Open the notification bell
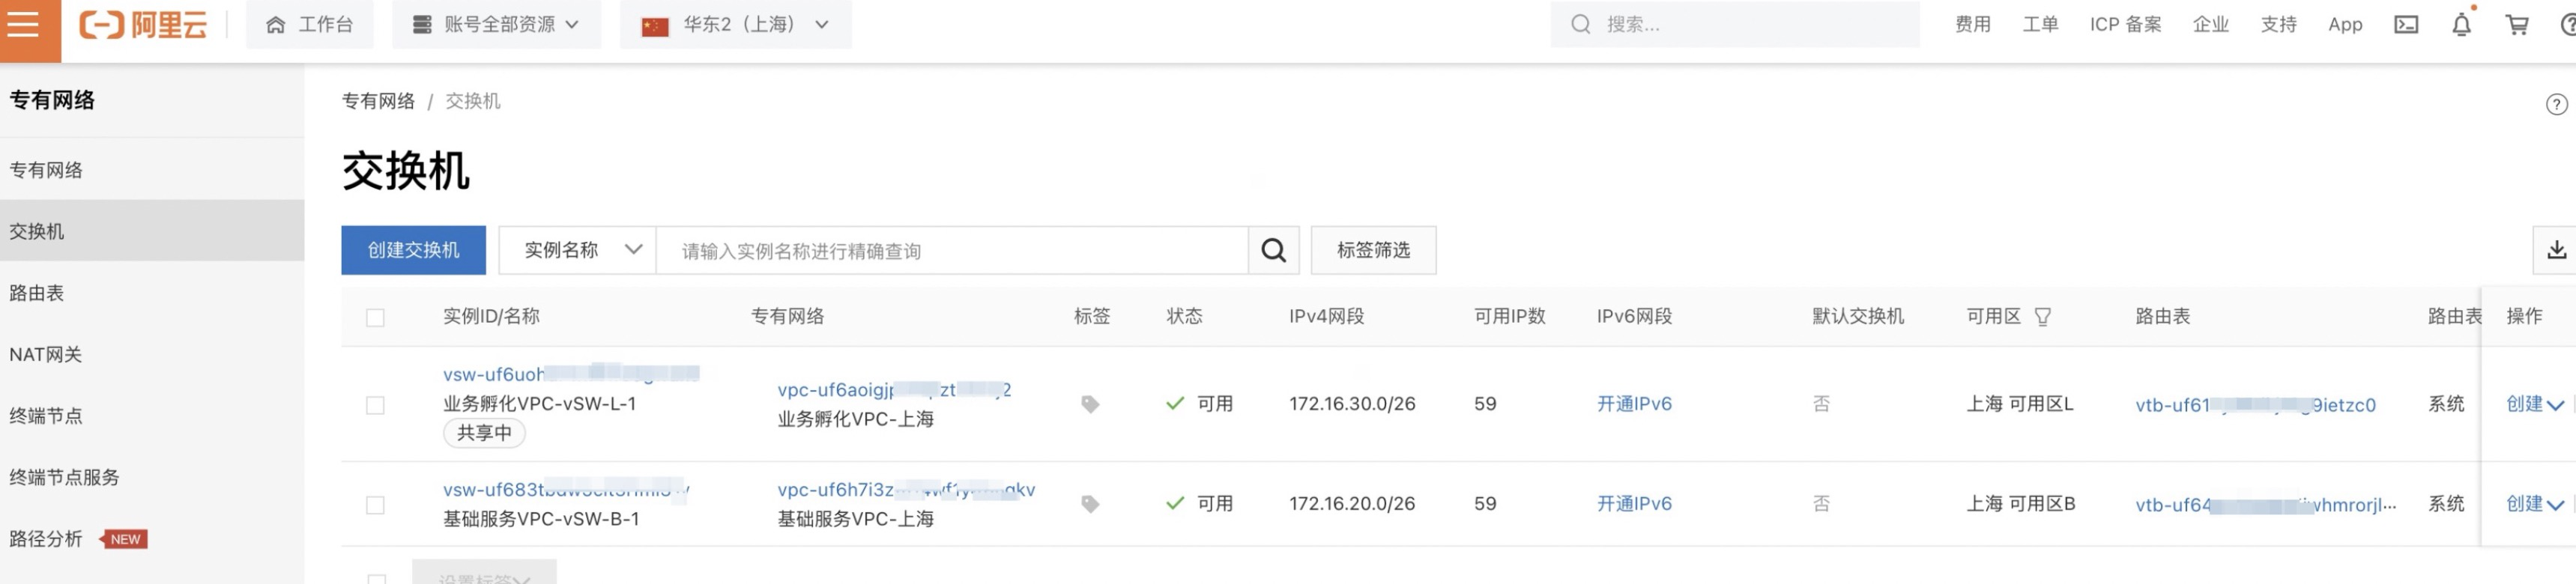Viewport: 2576px width, 584px height. tap(2461, 25)
